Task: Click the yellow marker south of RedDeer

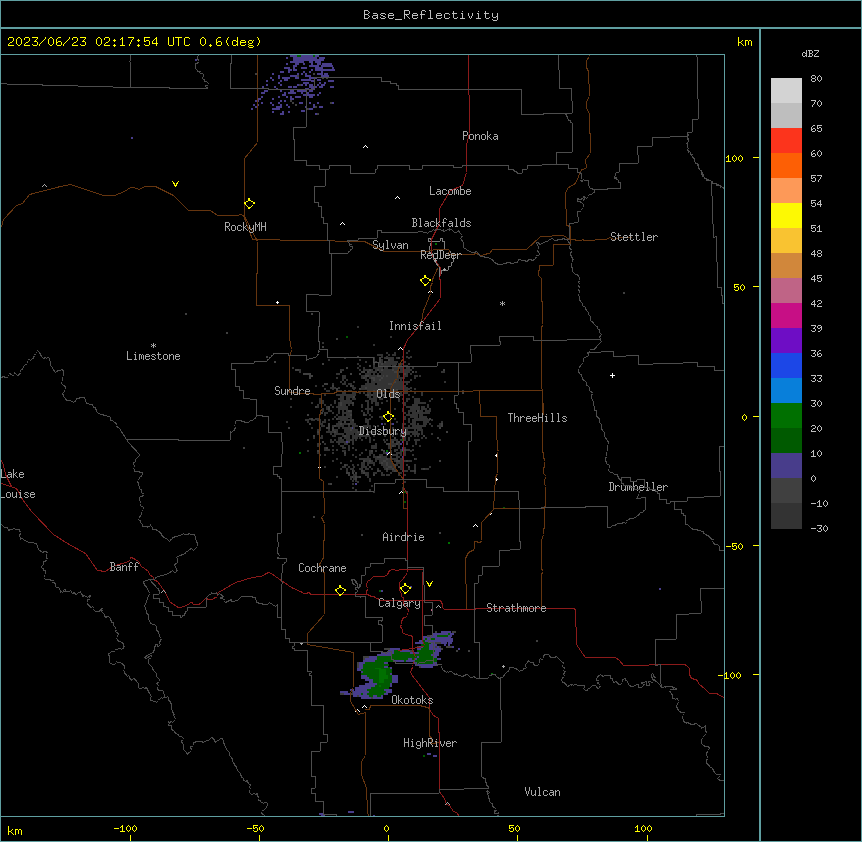Action: (x=425, y=281)
